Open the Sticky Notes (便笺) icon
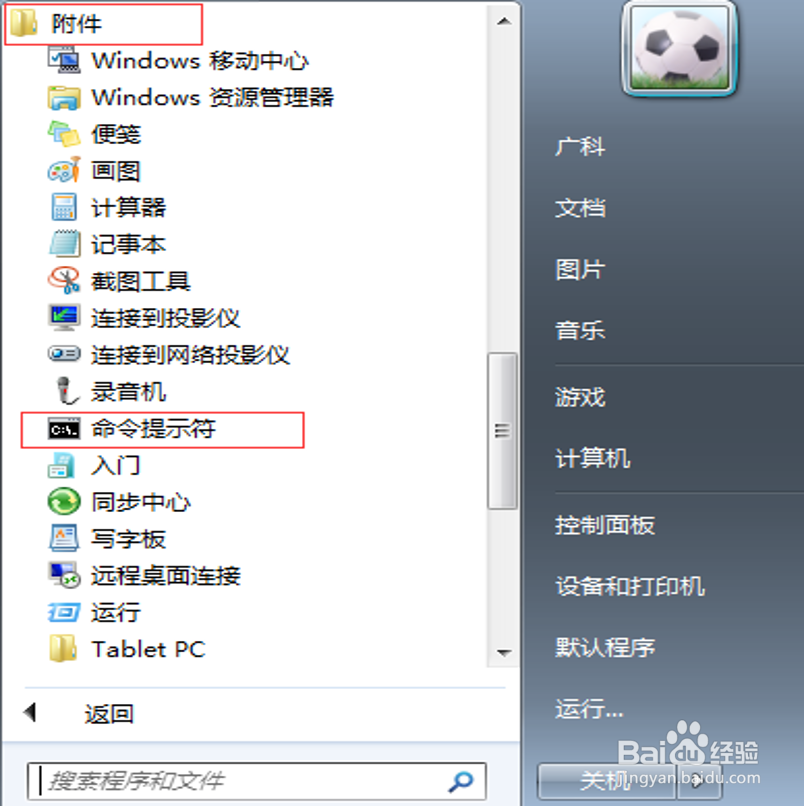 (x=64, y=134)
